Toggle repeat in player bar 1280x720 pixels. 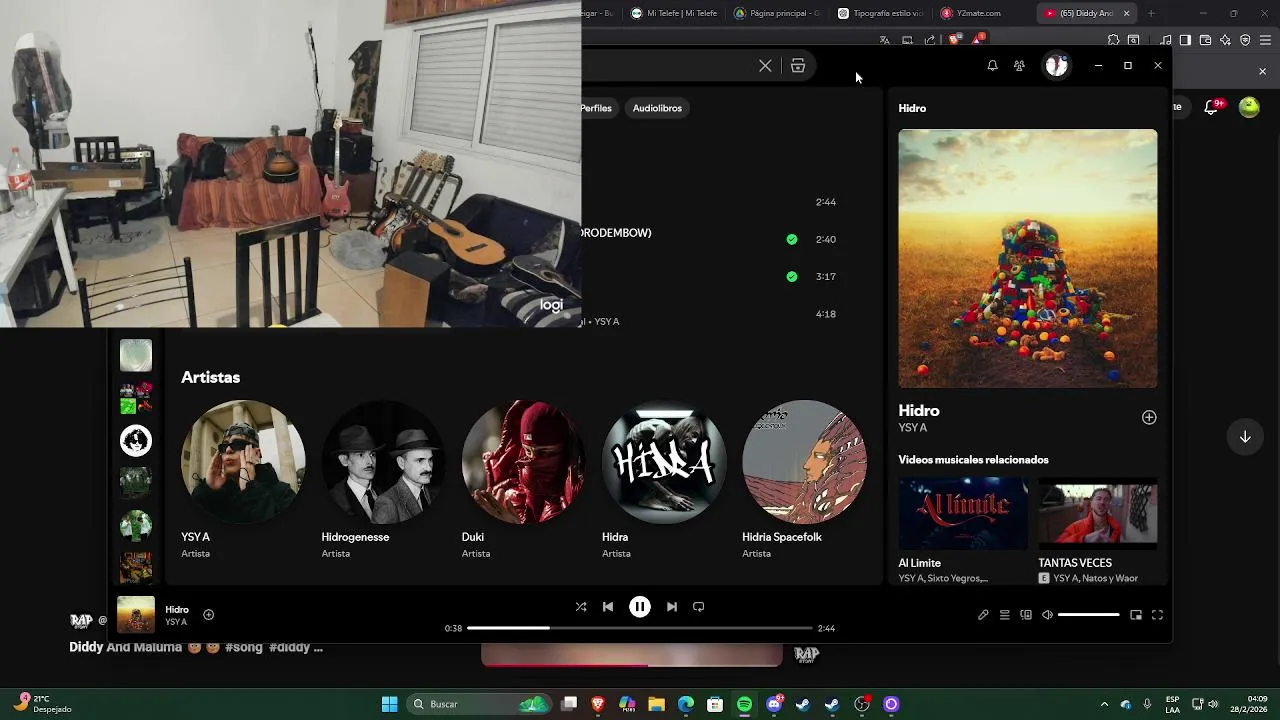coord(699,607)
